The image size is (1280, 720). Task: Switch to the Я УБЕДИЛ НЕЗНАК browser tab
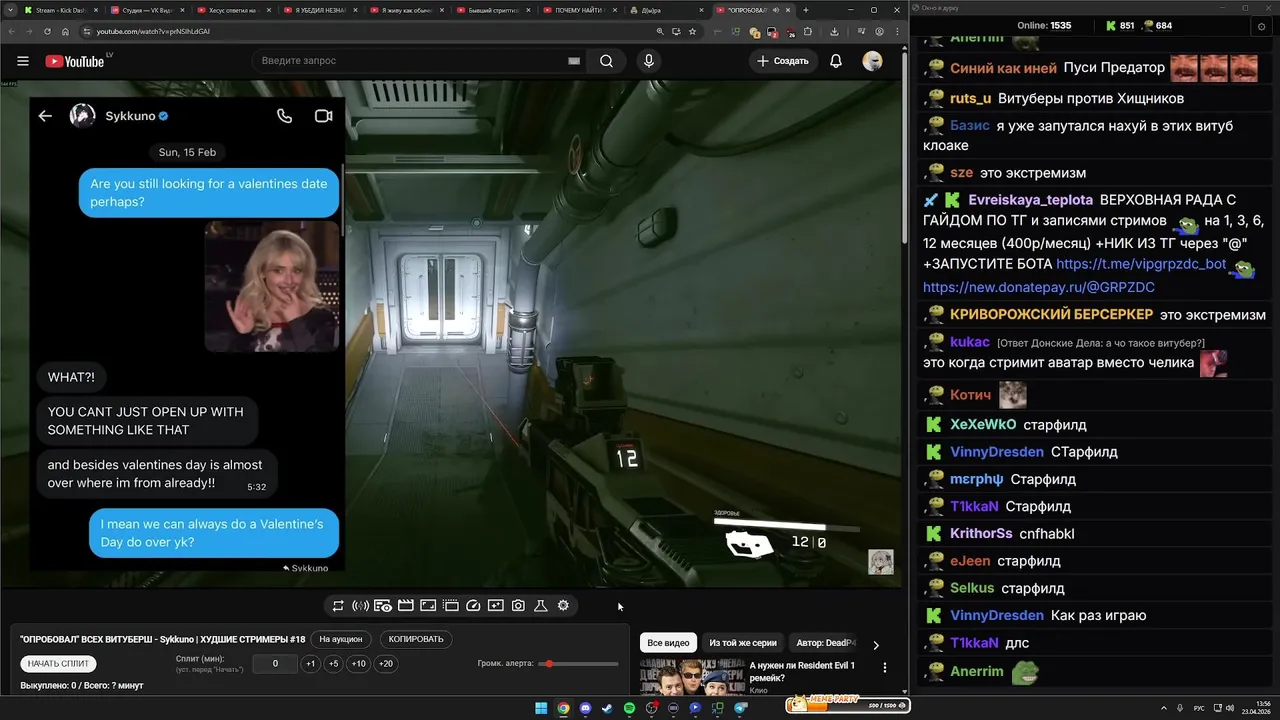pyautogui.click(x=320, y=10)
